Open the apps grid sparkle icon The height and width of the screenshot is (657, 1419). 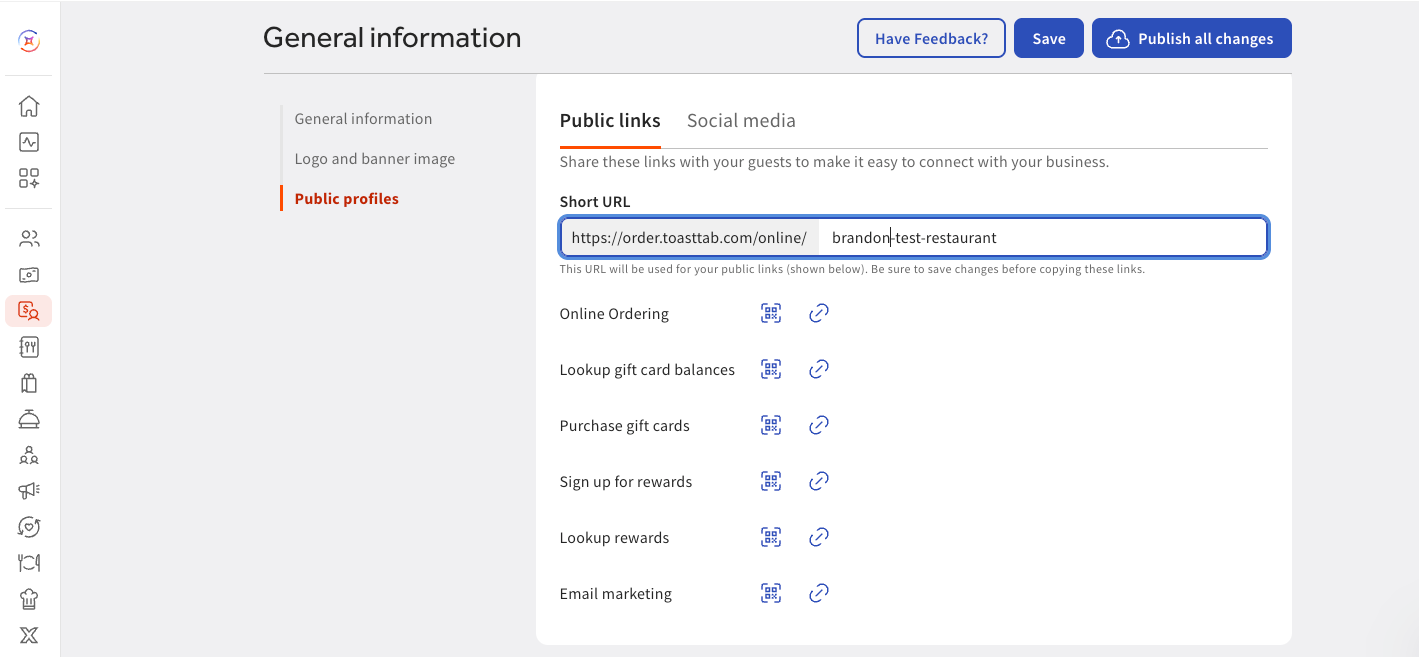[29, 178]
